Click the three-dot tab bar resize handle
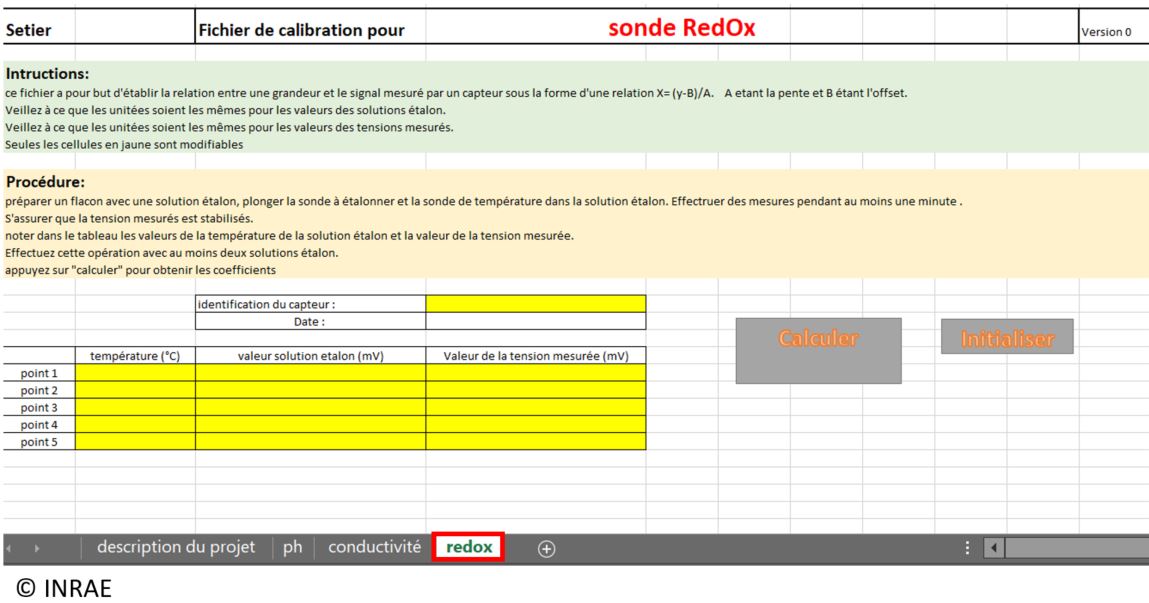Viewport: 1149px width, 603px height. click(966, 548)
